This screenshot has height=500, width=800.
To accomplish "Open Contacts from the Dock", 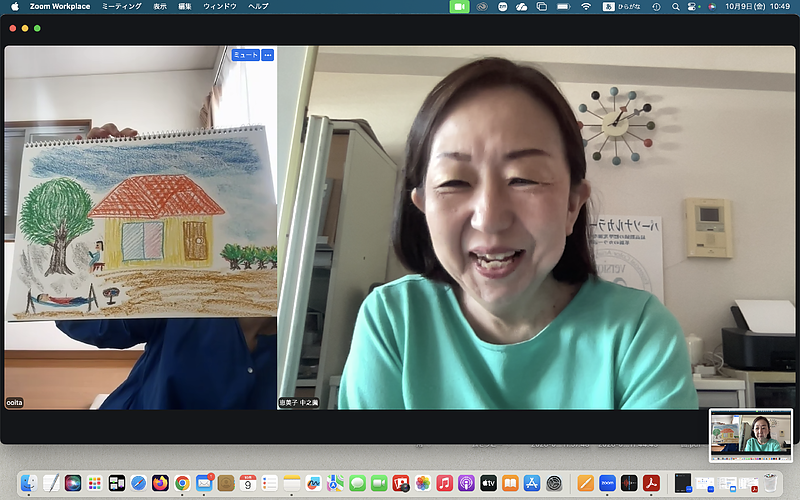I will pos(226,483).
